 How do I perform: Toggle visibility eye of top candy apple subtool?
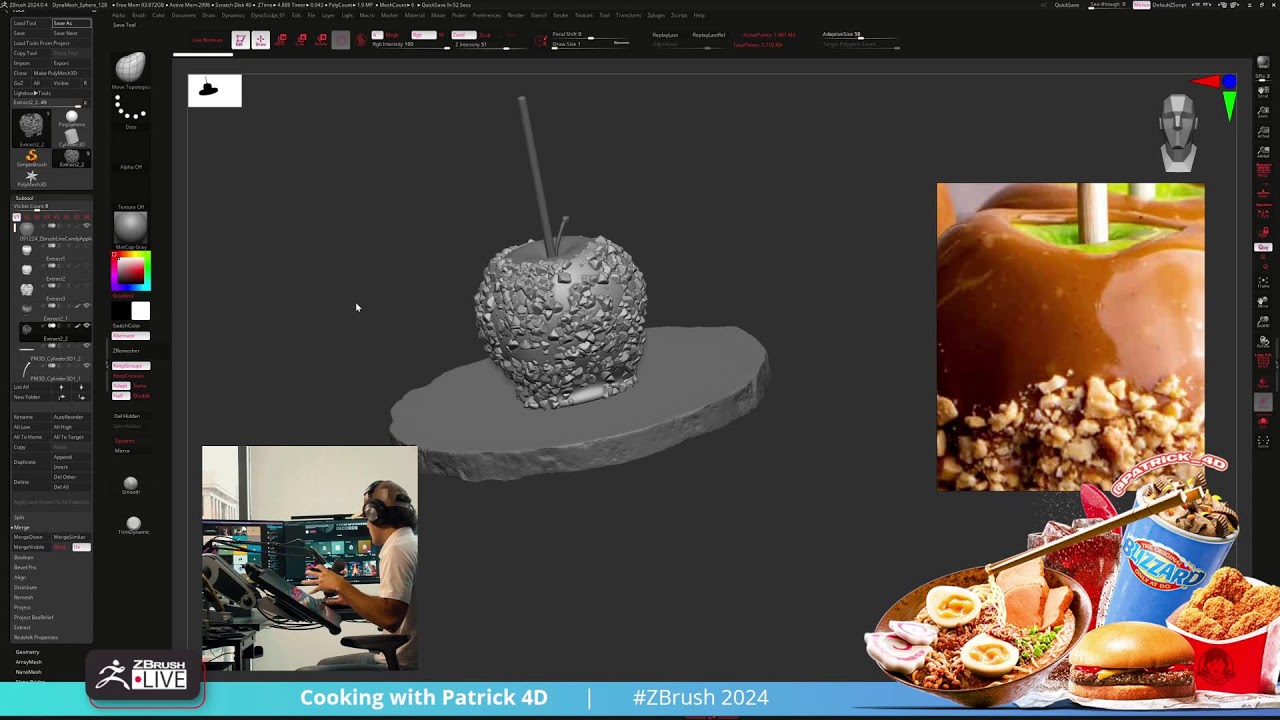86,226
